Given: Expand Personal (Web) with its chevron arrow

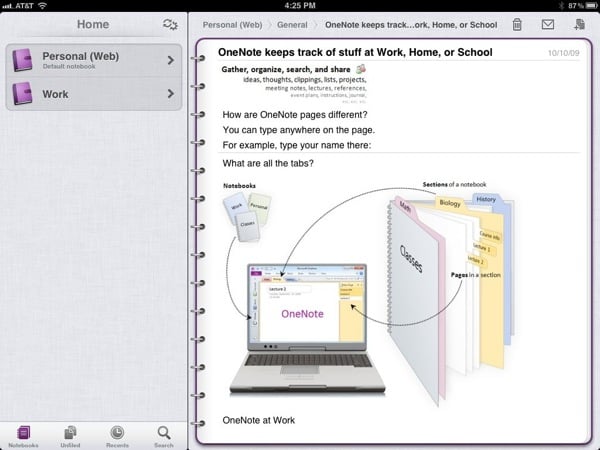Looking at the screenshot, I should (171, 60).
